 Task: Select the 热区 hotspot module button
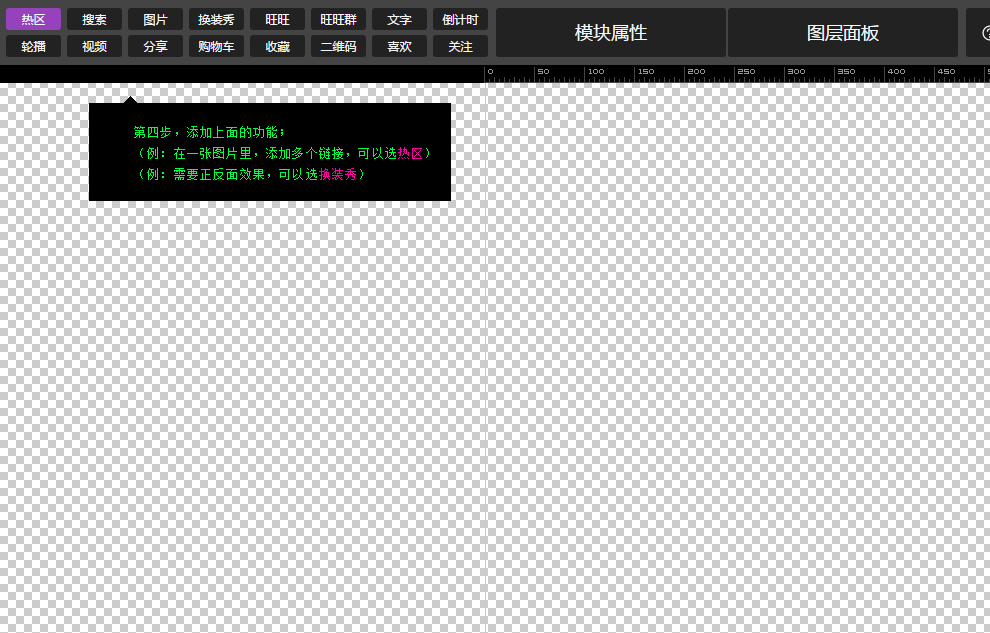[33, 20]
